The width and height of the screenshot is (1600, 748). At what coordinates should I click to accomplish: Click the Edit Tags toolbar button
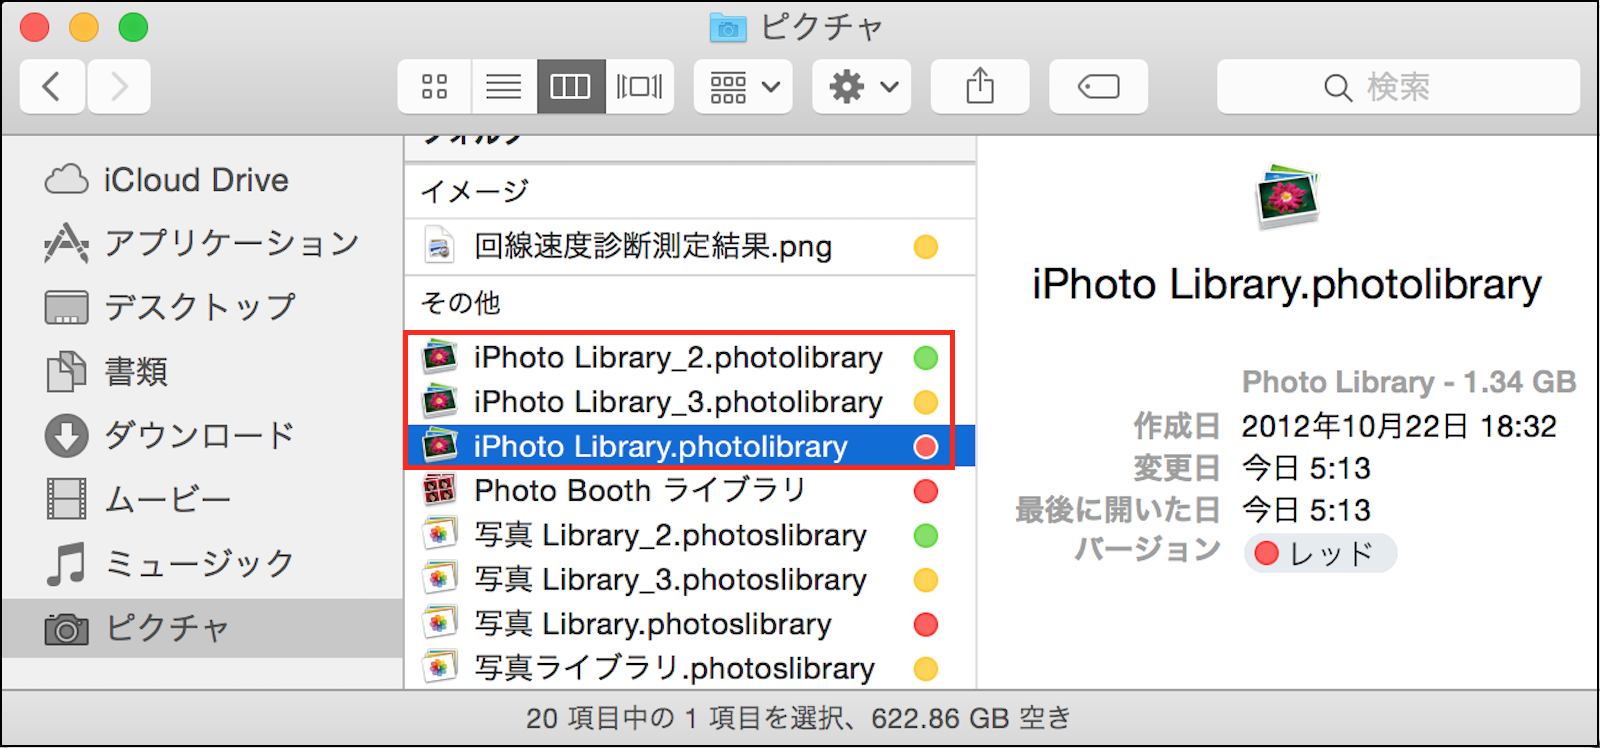coord(1098,87)
